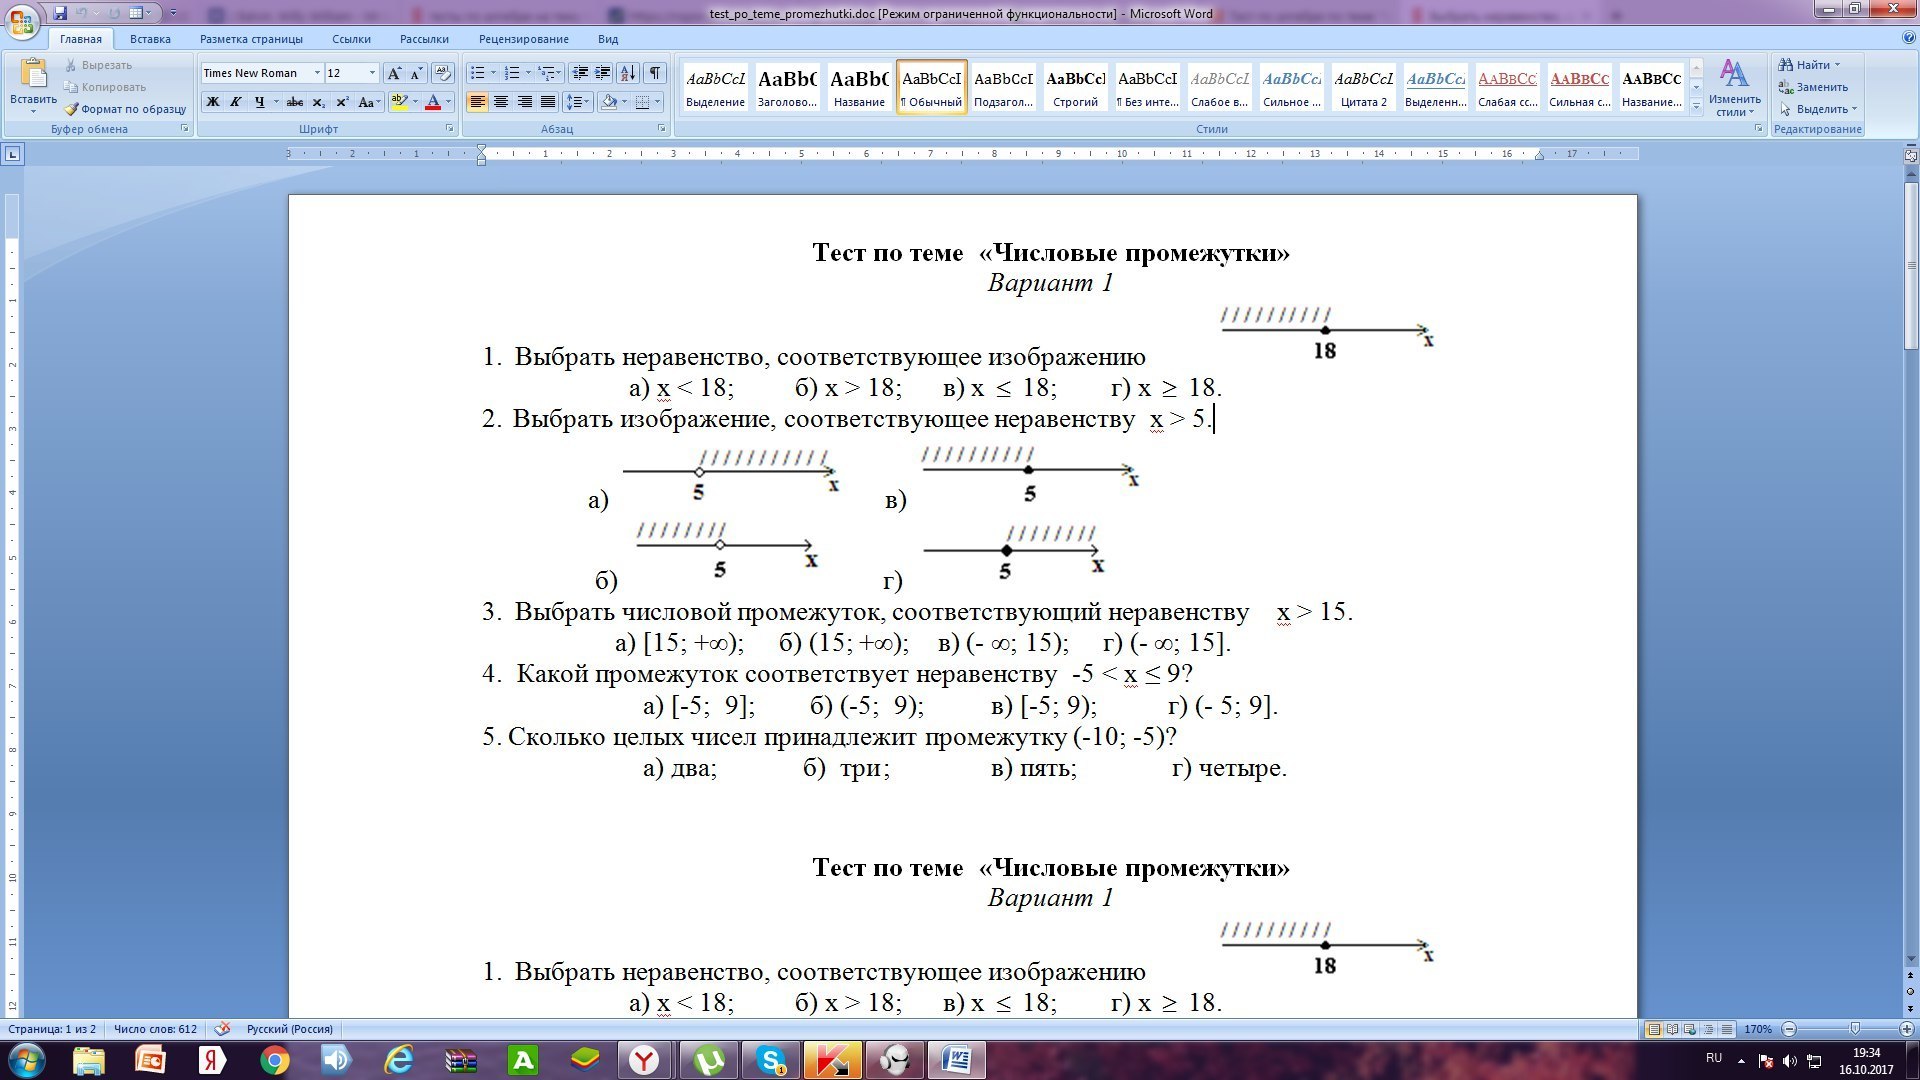Image resolution: width=1920 pixels, height=1080 pixels.
Task: Click the Sort (А-Я) icon
Action: click(x=628, y=73)
